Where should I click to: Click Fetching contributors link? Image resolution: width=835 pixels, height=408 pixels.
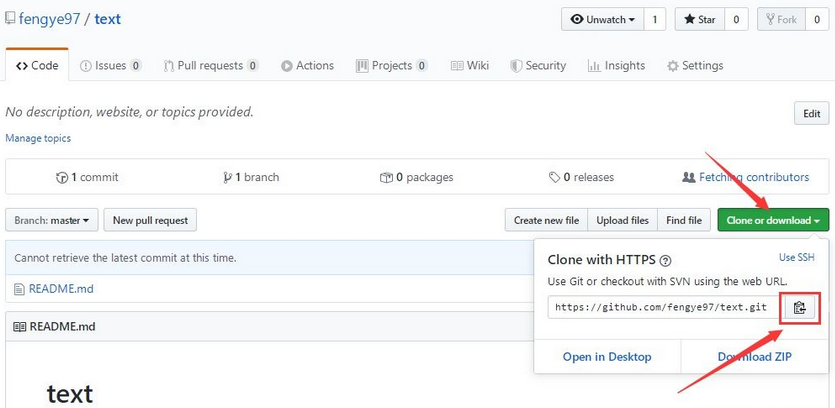tap(754, 177)
